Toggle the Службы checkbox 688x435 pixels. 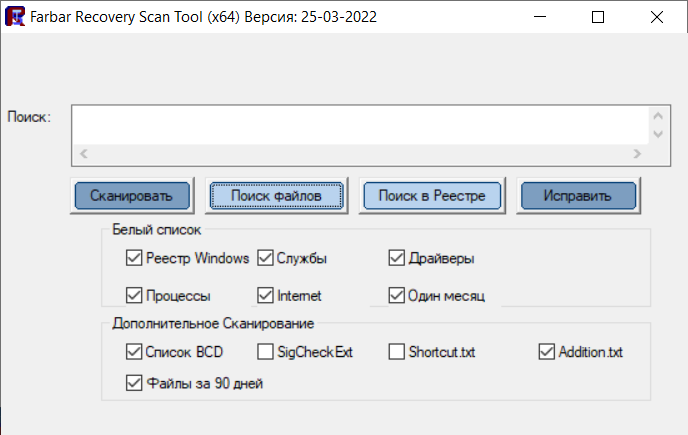[265, 258]
